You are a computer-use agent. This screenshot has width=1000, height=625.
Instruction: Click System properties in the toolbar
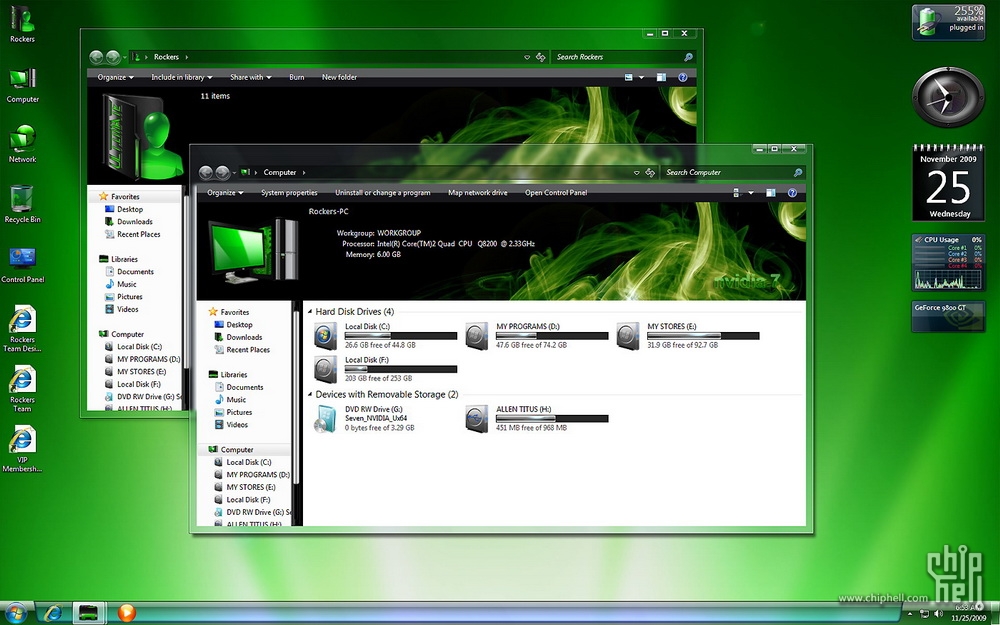[x=289, y=193]
